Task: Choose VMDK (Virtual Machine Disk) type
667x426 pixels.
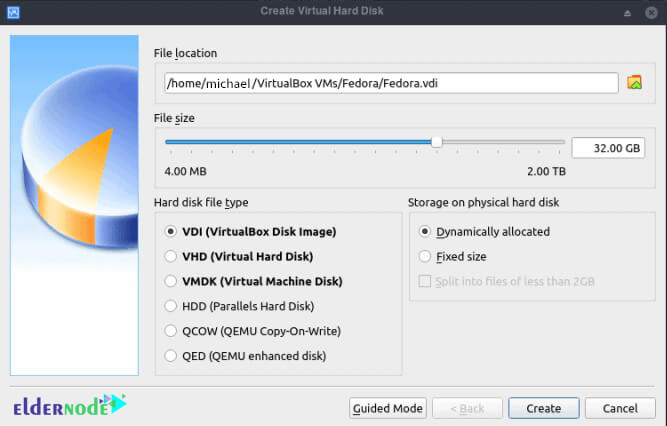Action: (254, 281)
